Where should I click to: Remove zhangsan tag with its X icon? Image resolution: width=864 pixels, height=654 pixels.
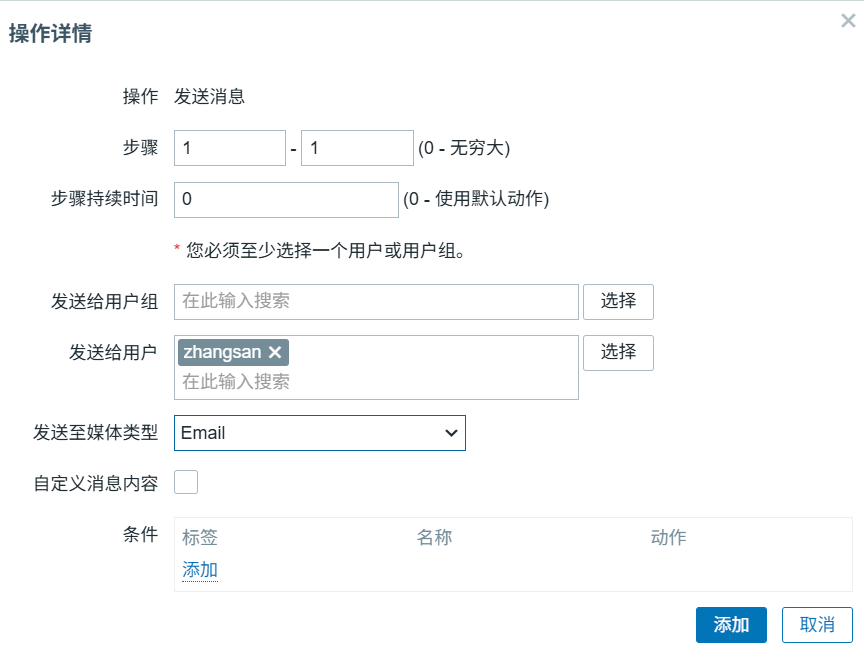click(275, 352)
